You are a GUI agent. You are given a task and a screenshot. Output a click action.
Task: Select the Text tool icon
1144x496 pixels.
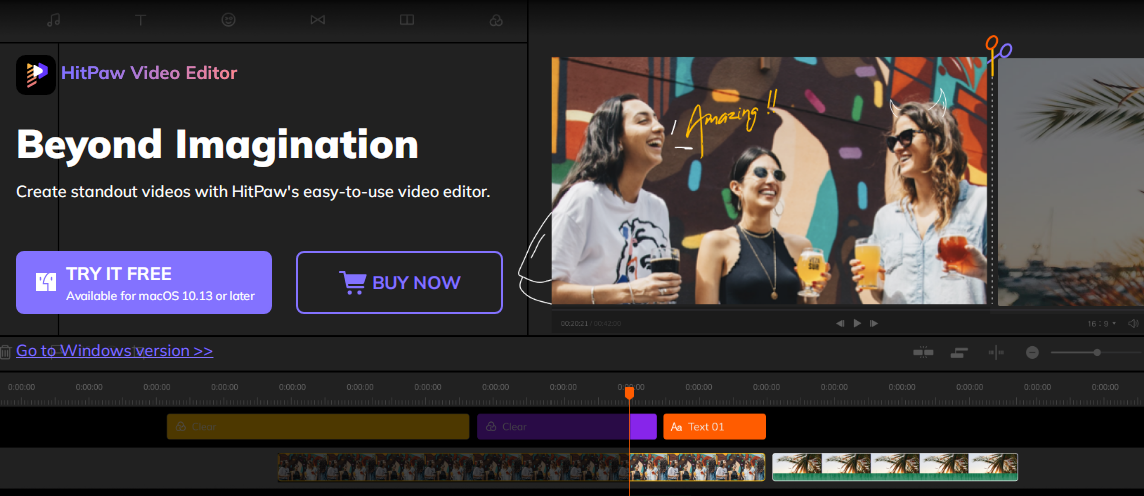[140, 20]
